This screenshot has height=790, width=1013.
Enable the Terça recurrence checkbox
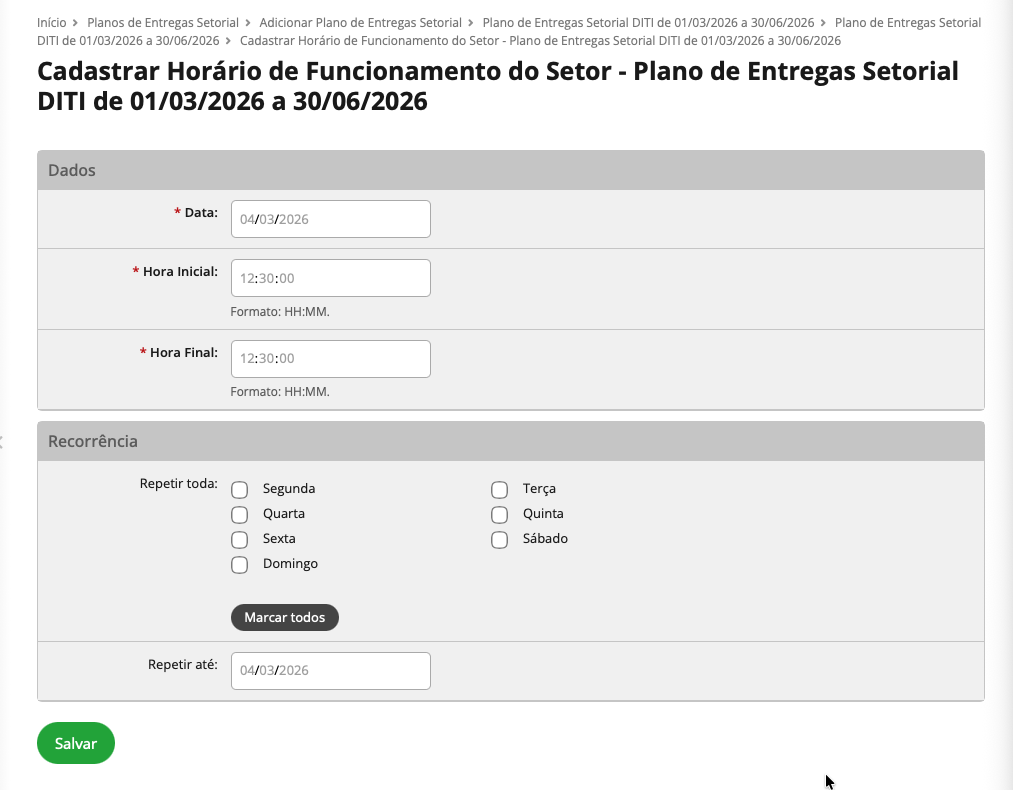click(500, 490)
